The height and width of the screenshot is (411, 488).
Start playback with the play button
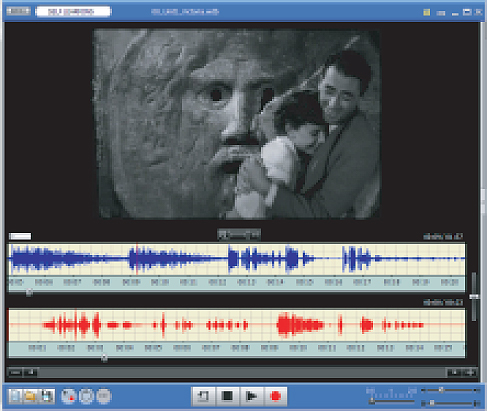tap(252, 396)
